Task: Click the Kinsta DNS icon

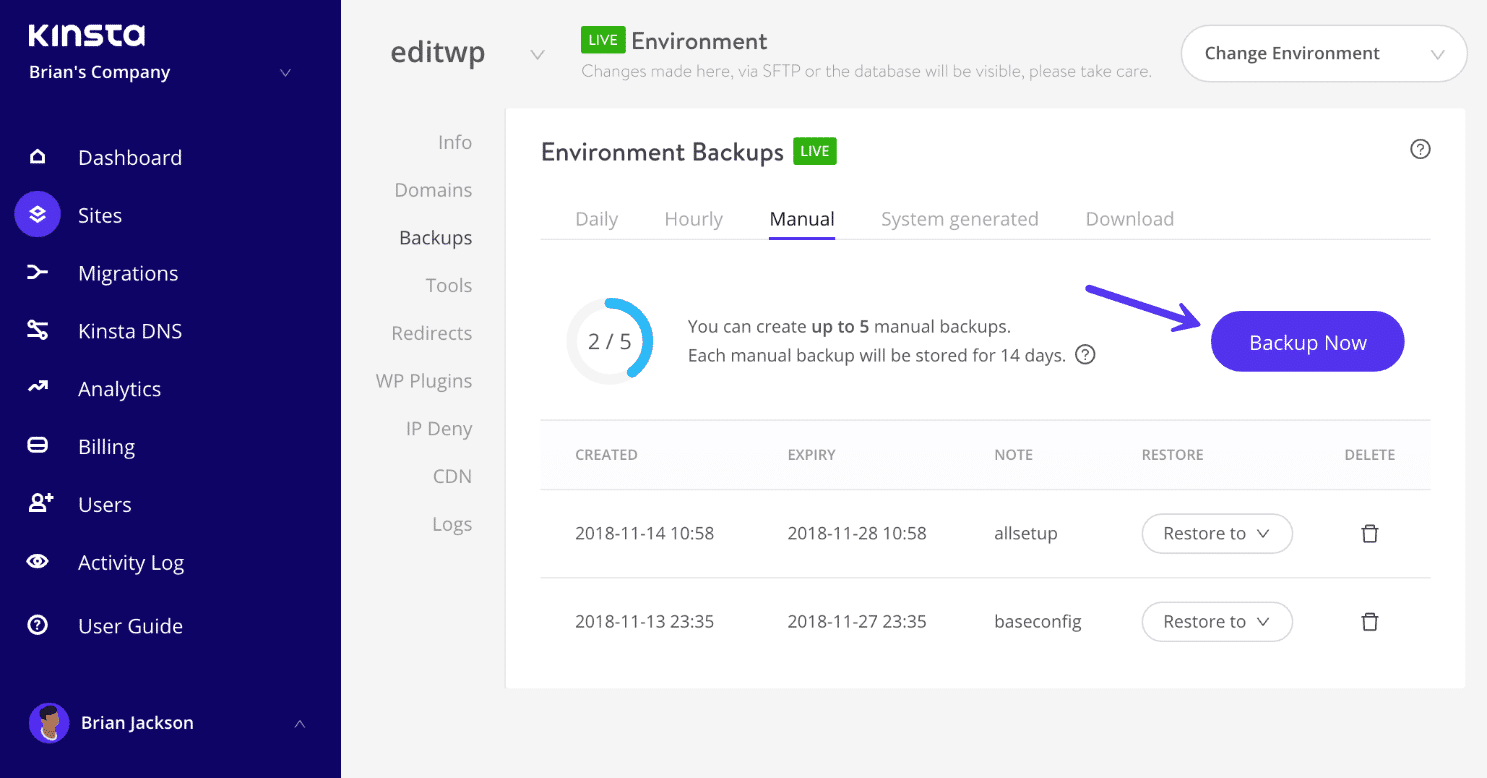Action: 37,330
